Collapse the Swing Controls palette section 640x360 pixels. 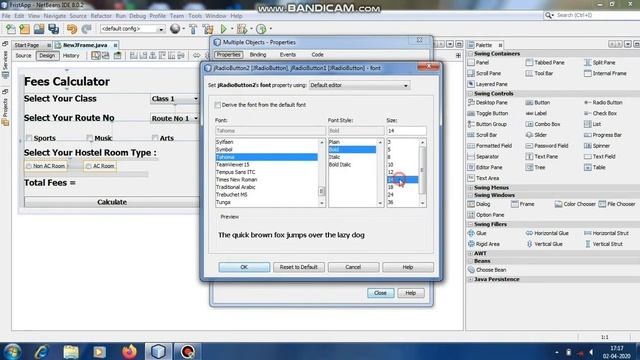(470, 93)
